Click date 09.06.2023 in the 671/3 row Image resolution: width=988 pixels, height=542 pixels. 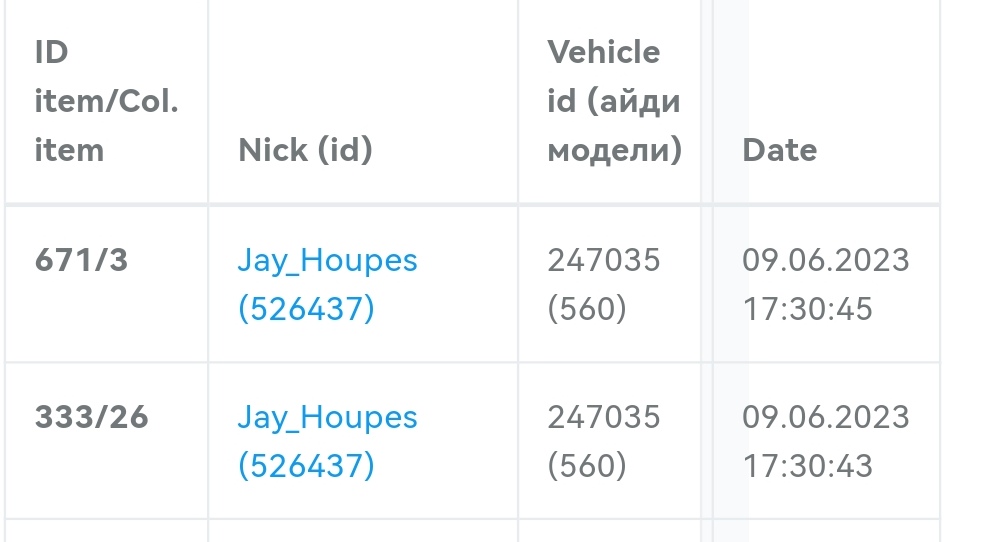(x=826, y=260)
